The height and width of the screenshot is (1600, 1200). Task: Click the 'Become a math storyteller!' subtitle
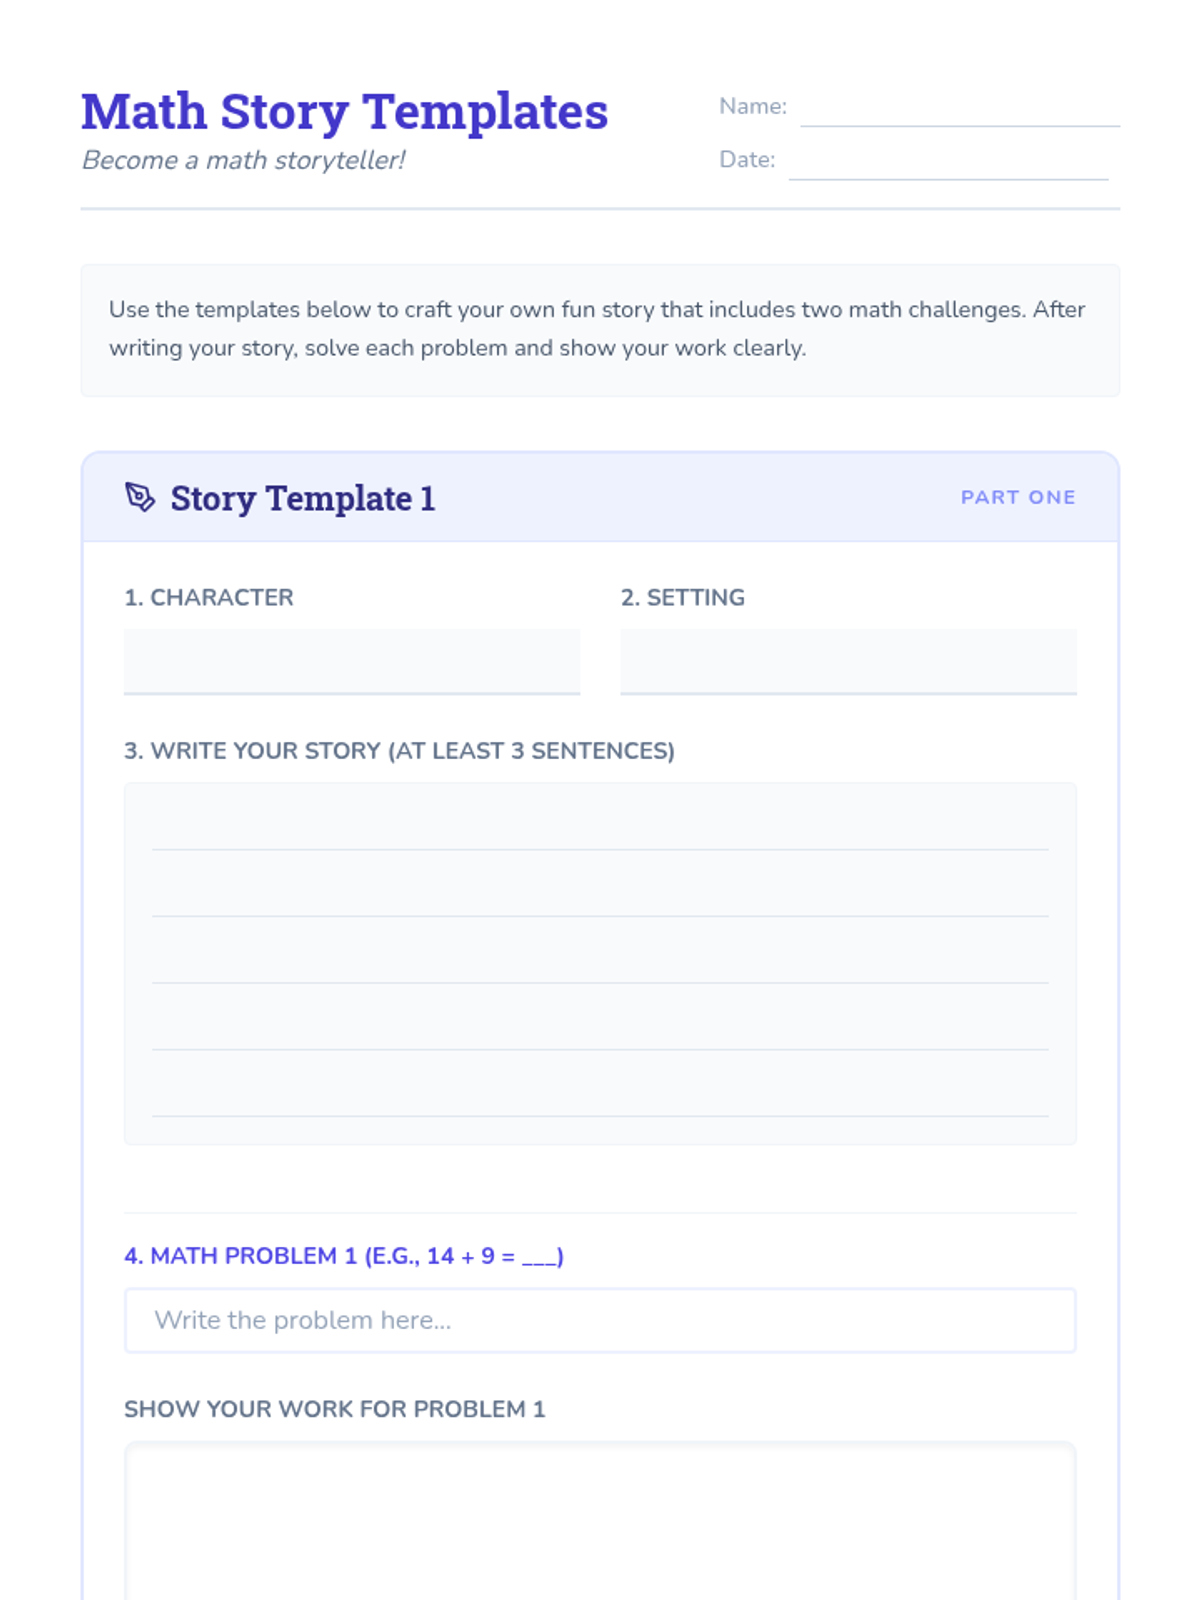pyautogui.click(x=243, y=160)
